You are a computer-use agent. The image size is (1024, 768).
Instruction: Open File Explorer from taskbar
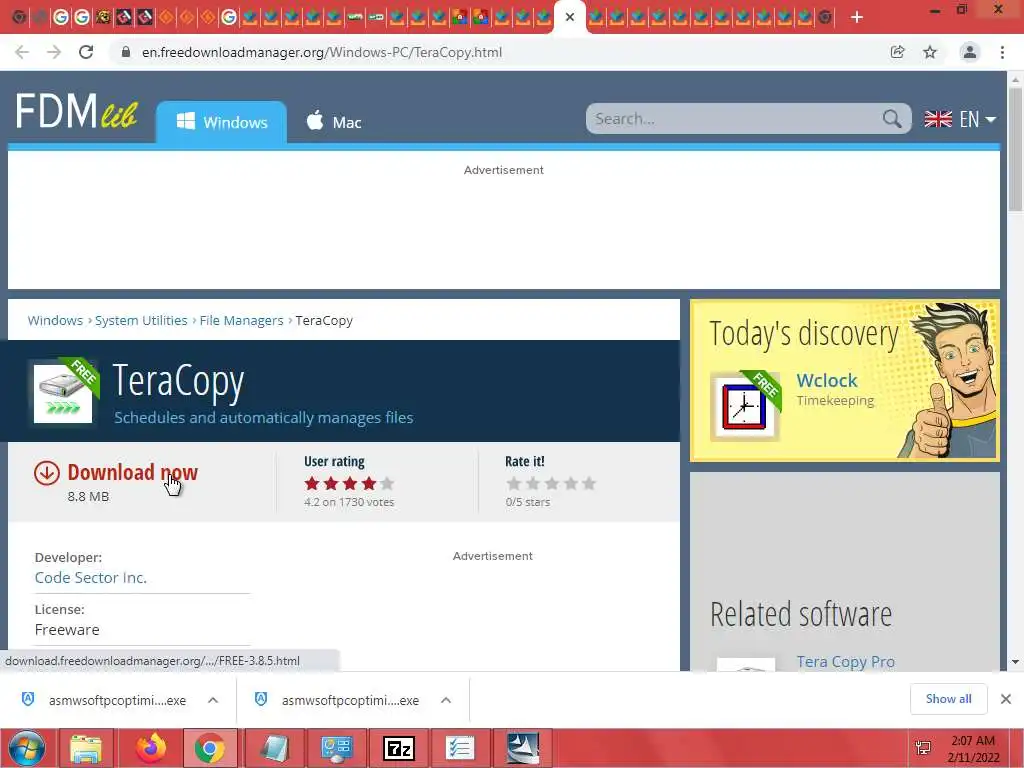(86, 748)
